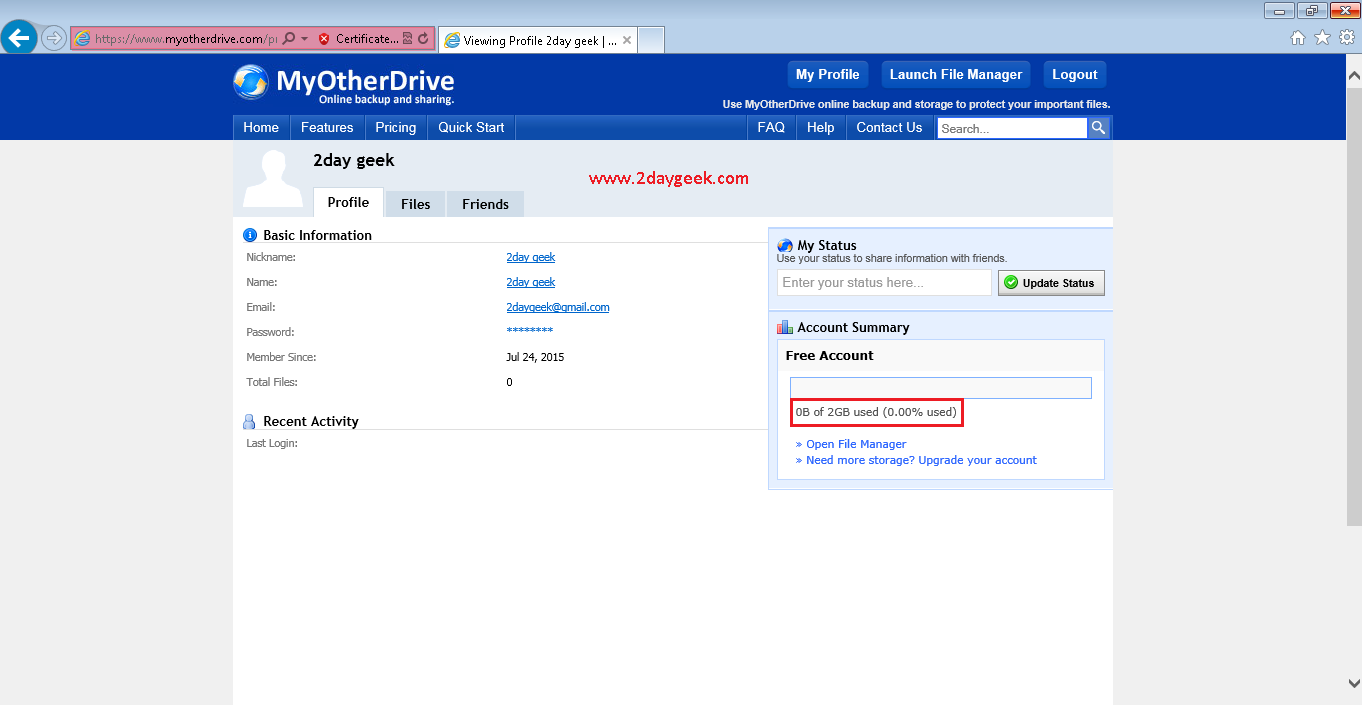Click the scrollbar down arrow
The height and width of the screenshot is (705, 1362).
1354,684
